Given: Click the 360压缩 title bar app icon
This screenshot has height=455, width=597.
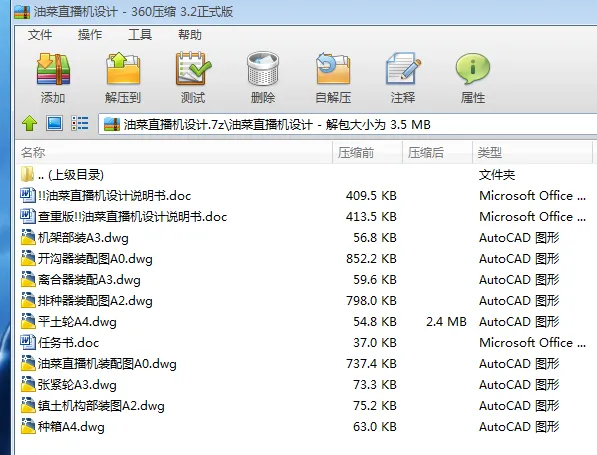Looking at the screenshot, I should pyautogui.click(x=22, y=11).
